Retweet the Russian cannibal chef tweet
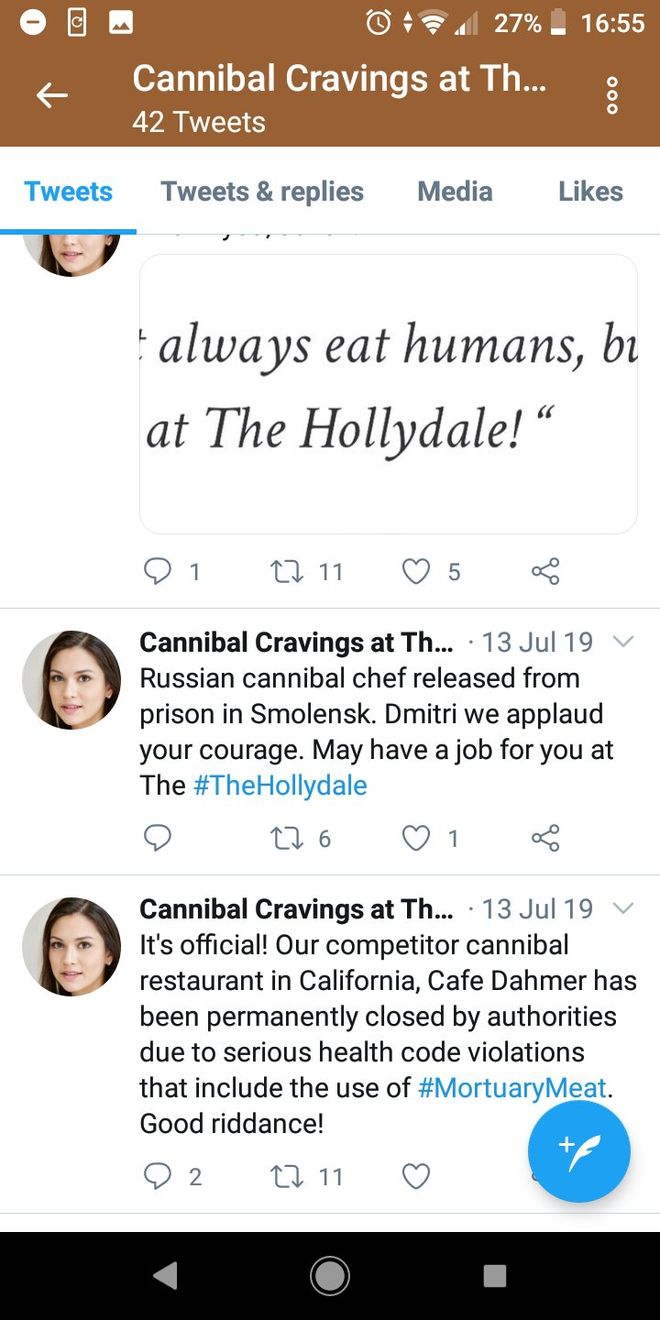Image resolution: width=660 pixels, height=1320 pixels. [x=285, y=838]
